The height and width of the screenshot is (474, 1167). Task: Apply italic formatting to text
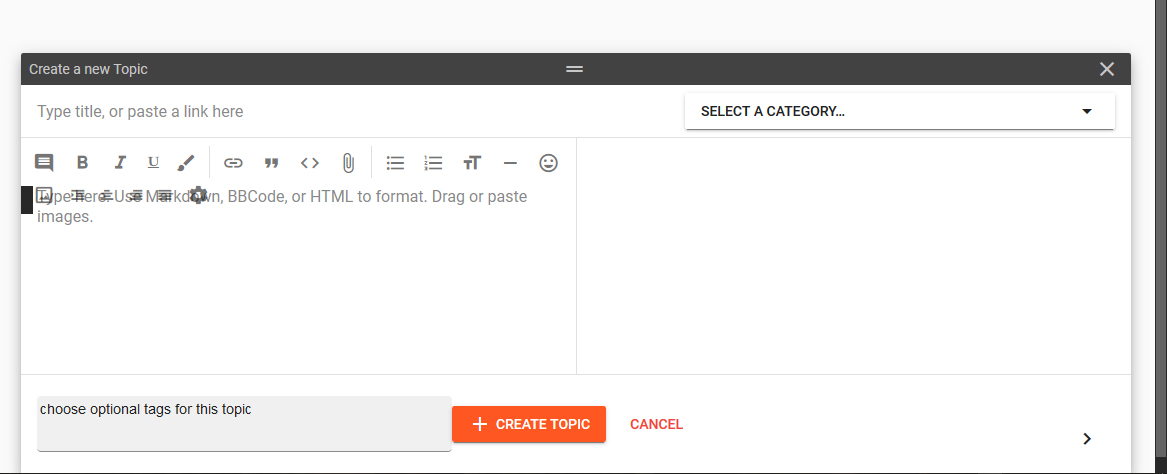pyautogui.click(x=120, y=163)
